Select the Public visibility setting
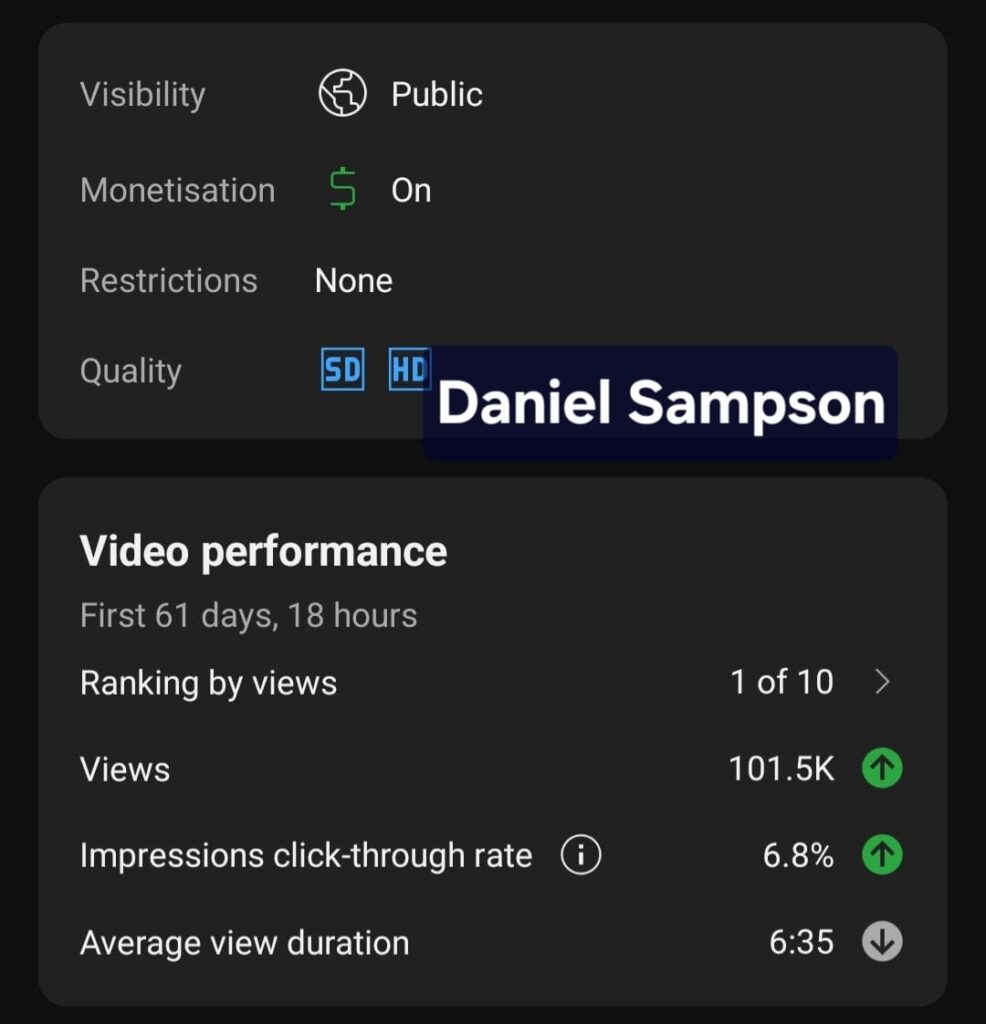986x1024 pixels. tap(437, 95)
